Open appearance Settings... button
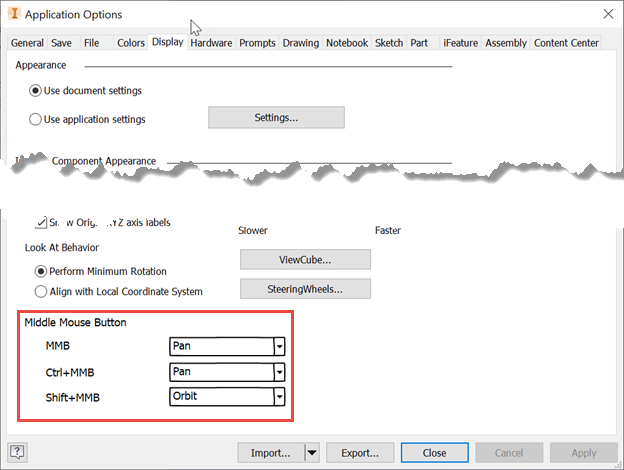Screen dimensions: 624x470 (276, 117)
